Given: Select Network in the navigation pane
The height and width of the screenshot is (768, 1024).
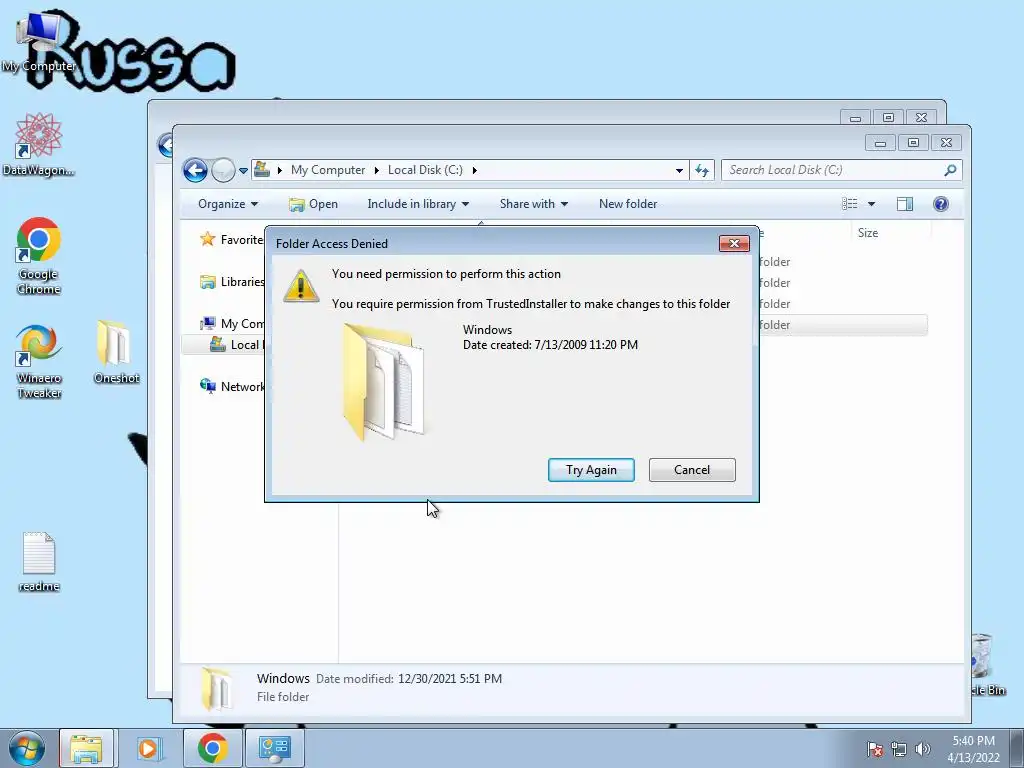Looking at the screenshot, I should (232, 387).
